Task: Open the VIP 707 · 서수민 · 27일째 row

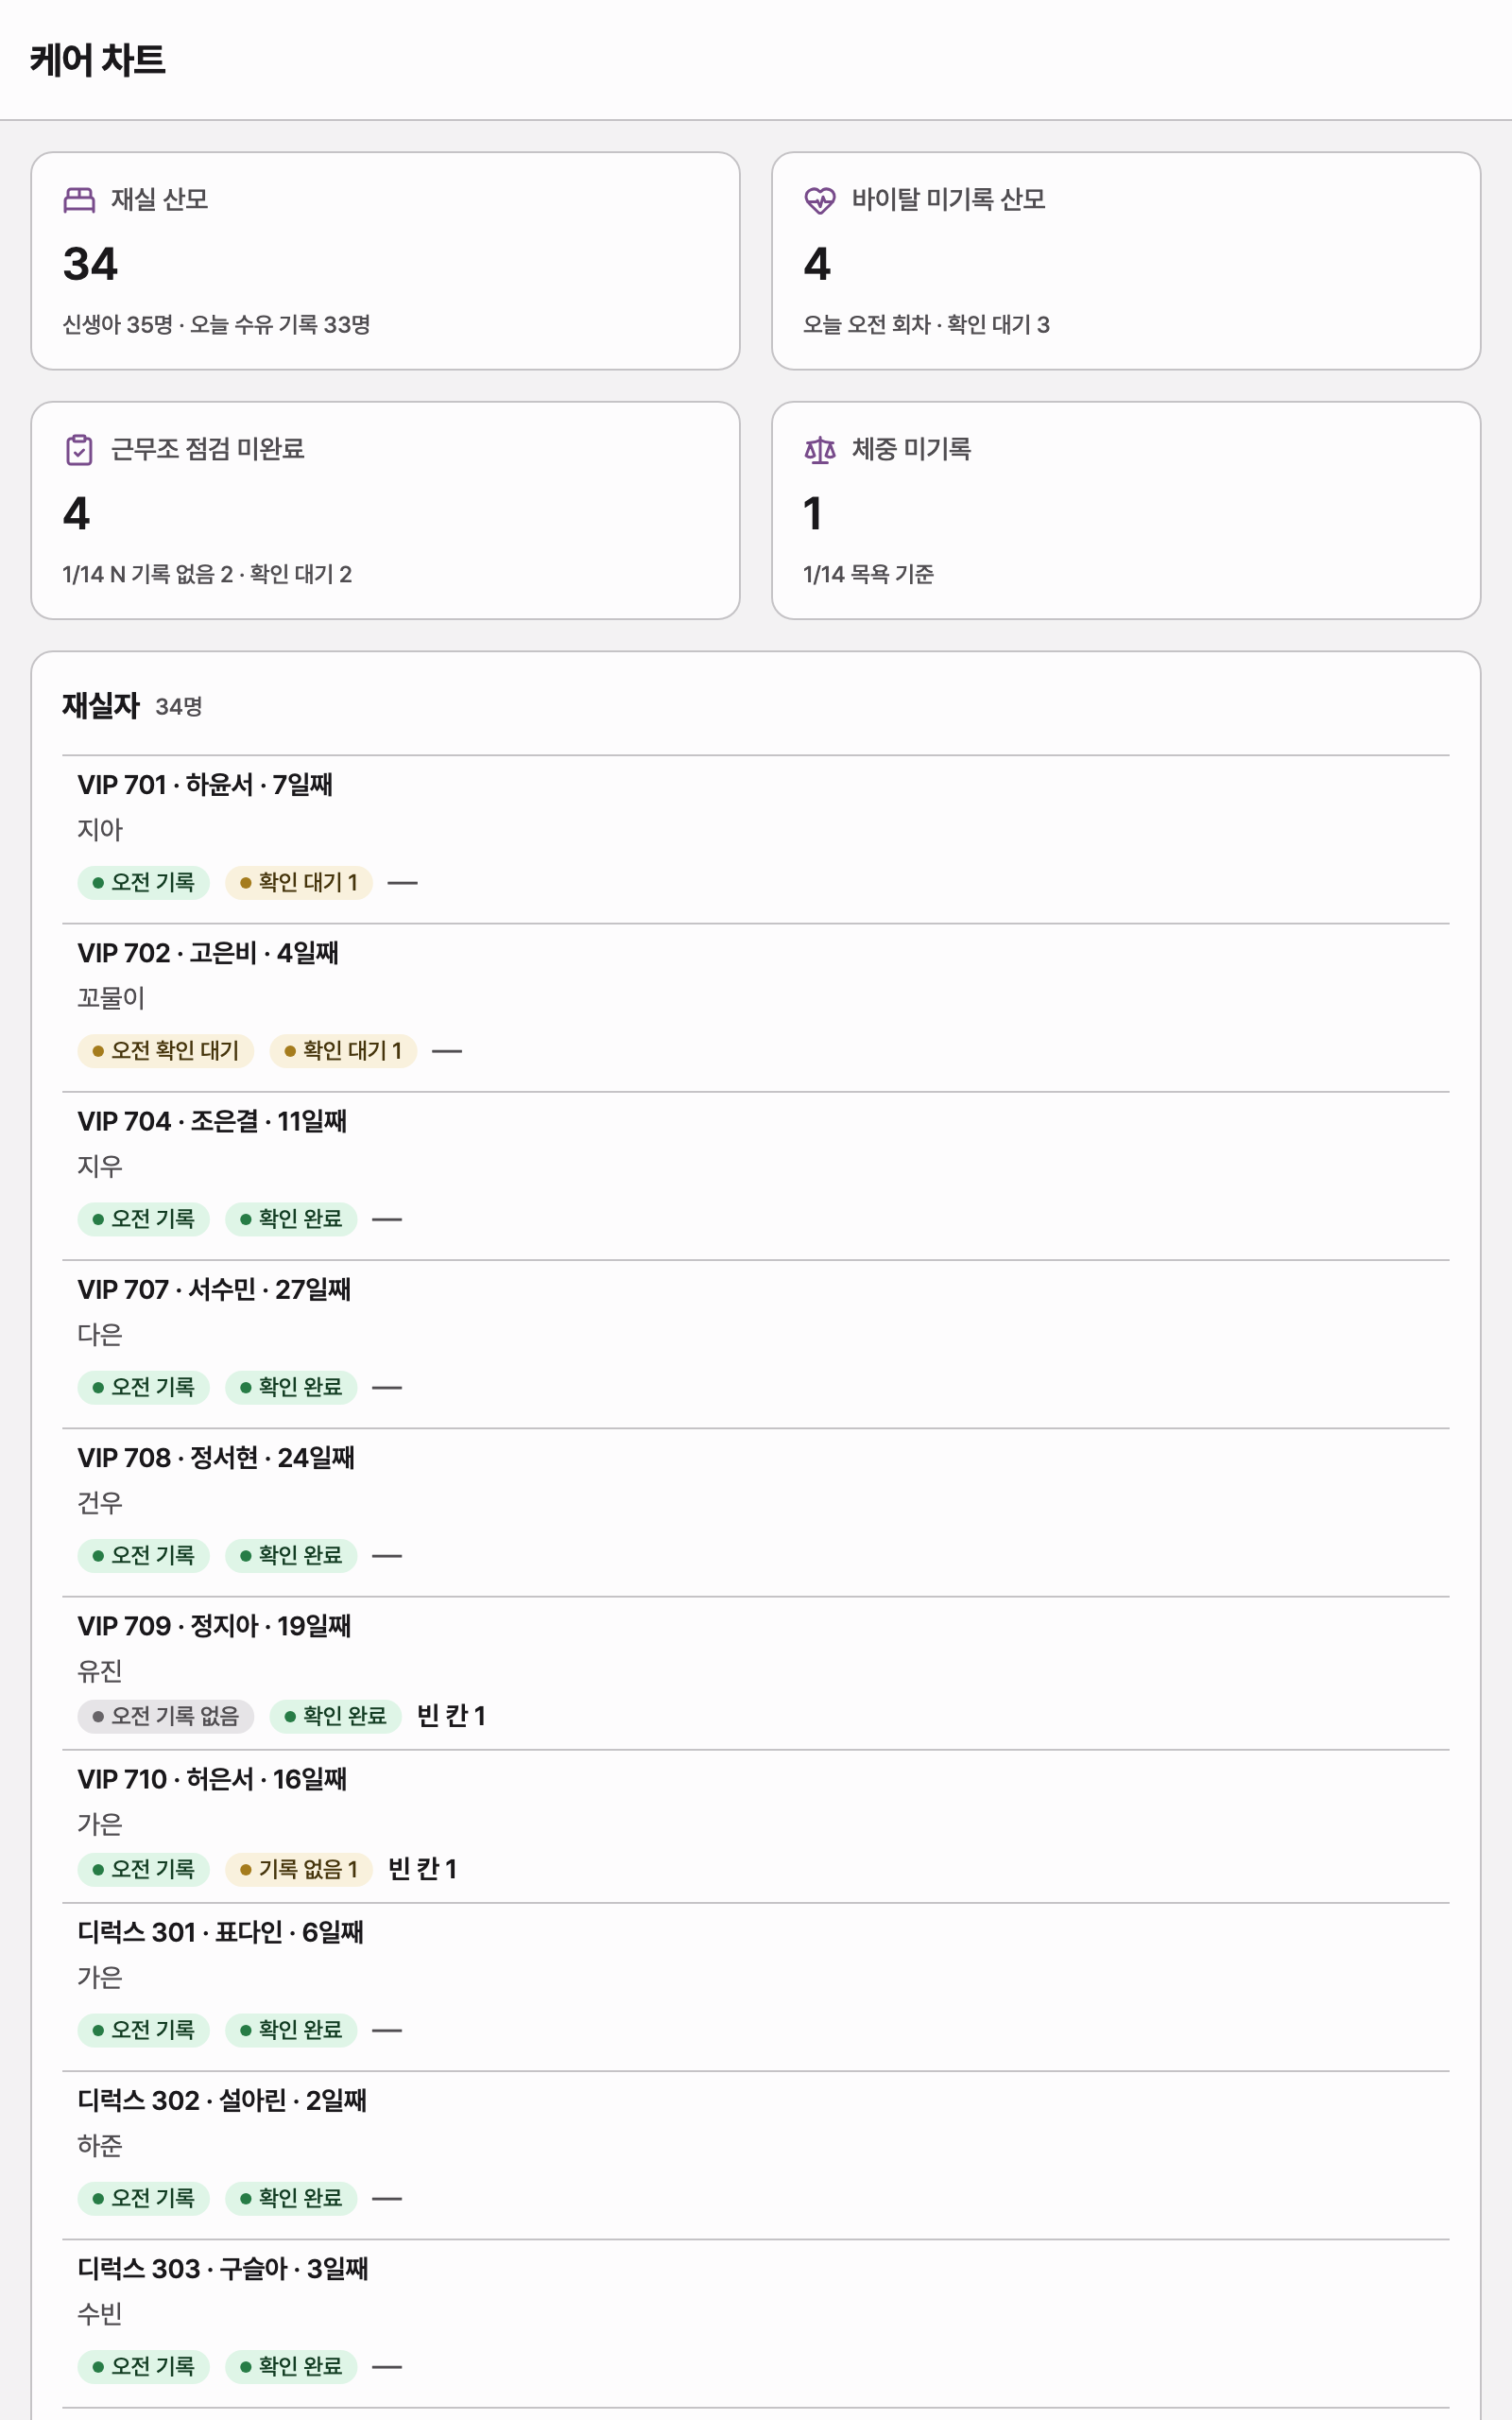Action: point(756,1344)
